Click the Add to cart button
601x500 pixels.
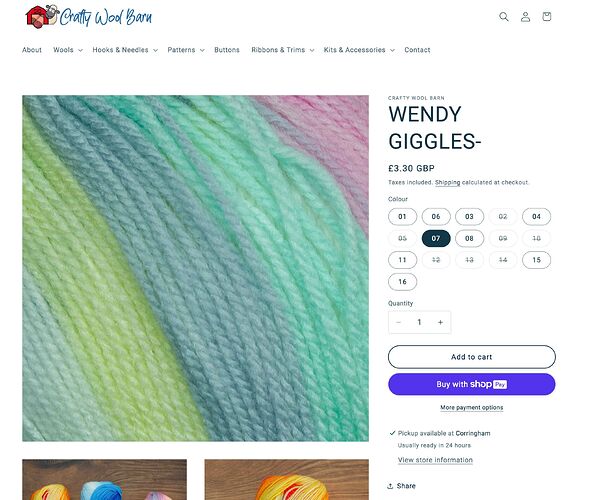(471, 357)
